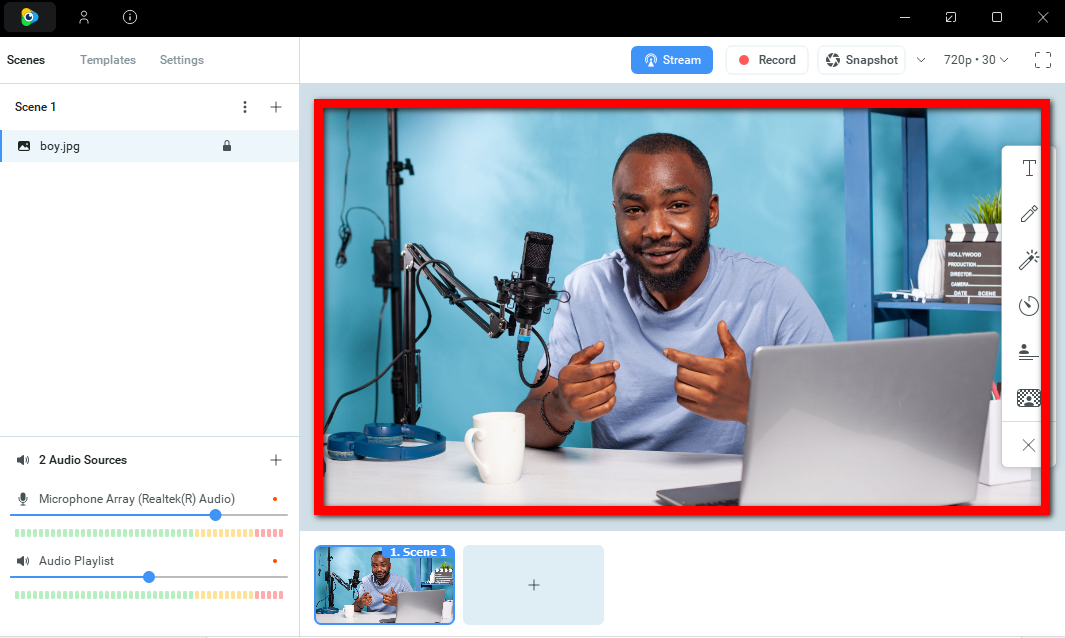Mute the Audio Playlist source
1065x638 pixels.
[23, 561]
